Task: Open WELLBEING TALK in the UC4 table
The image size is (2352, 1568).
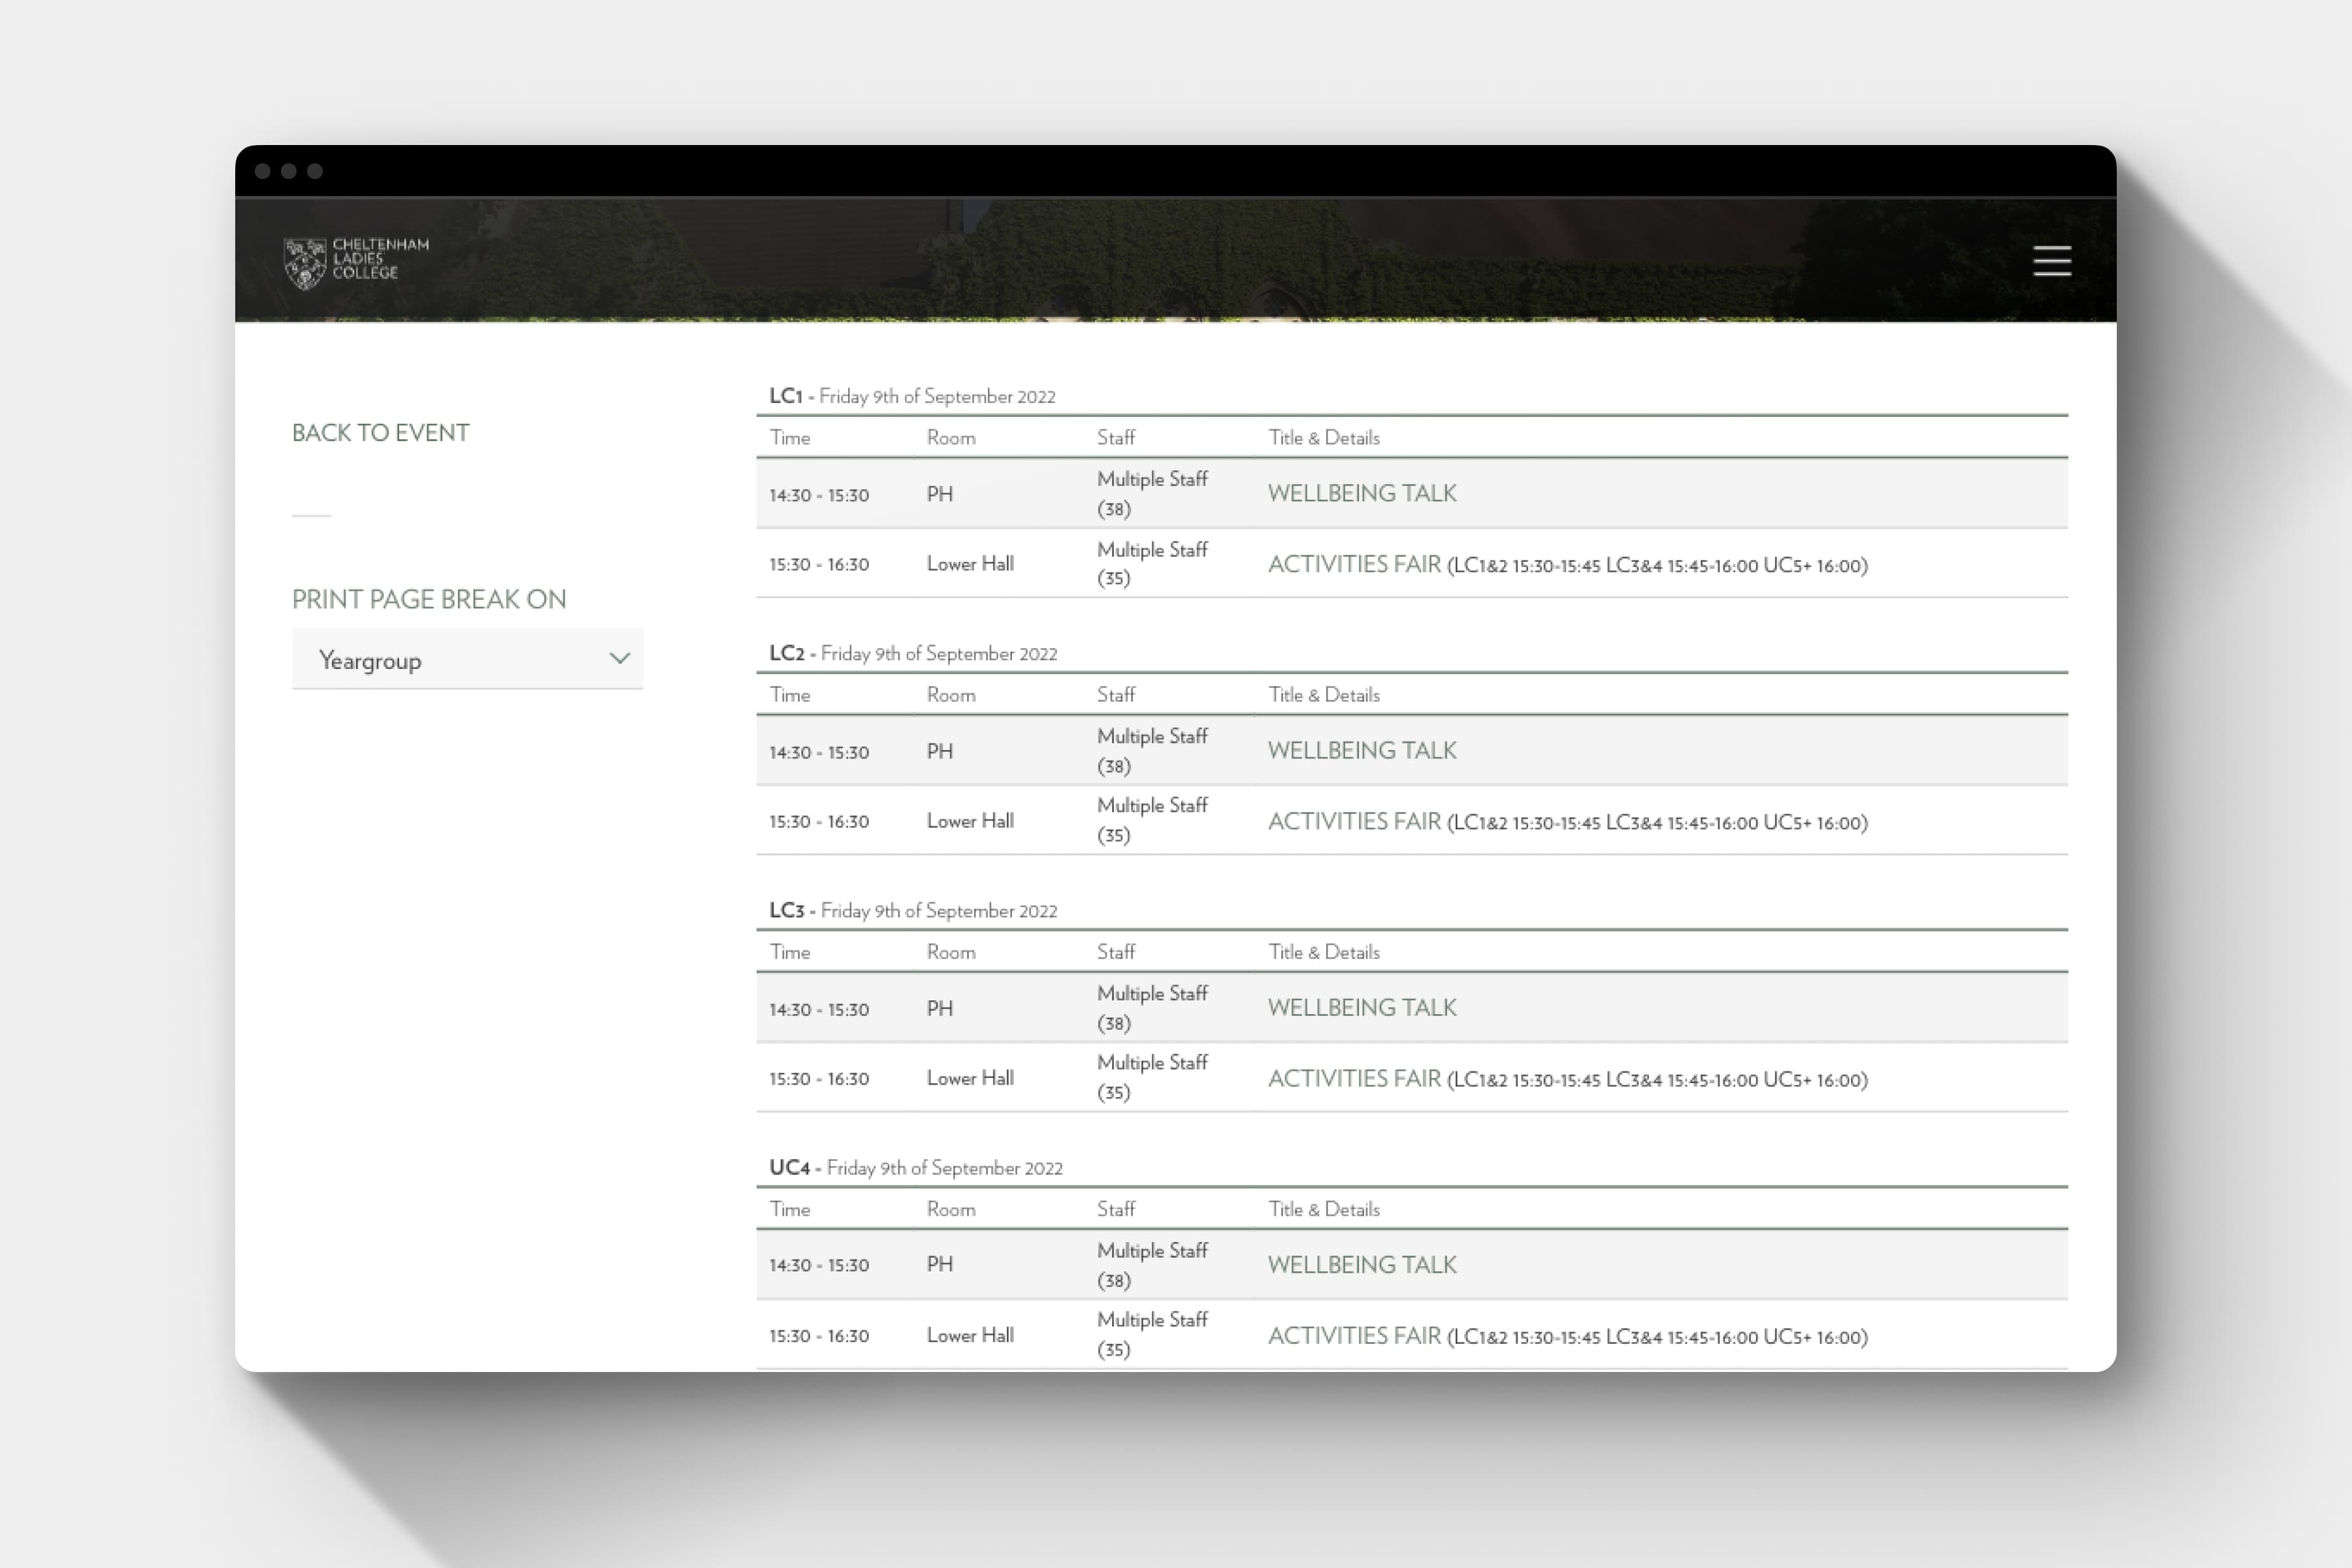Action: [1362, 1264]
